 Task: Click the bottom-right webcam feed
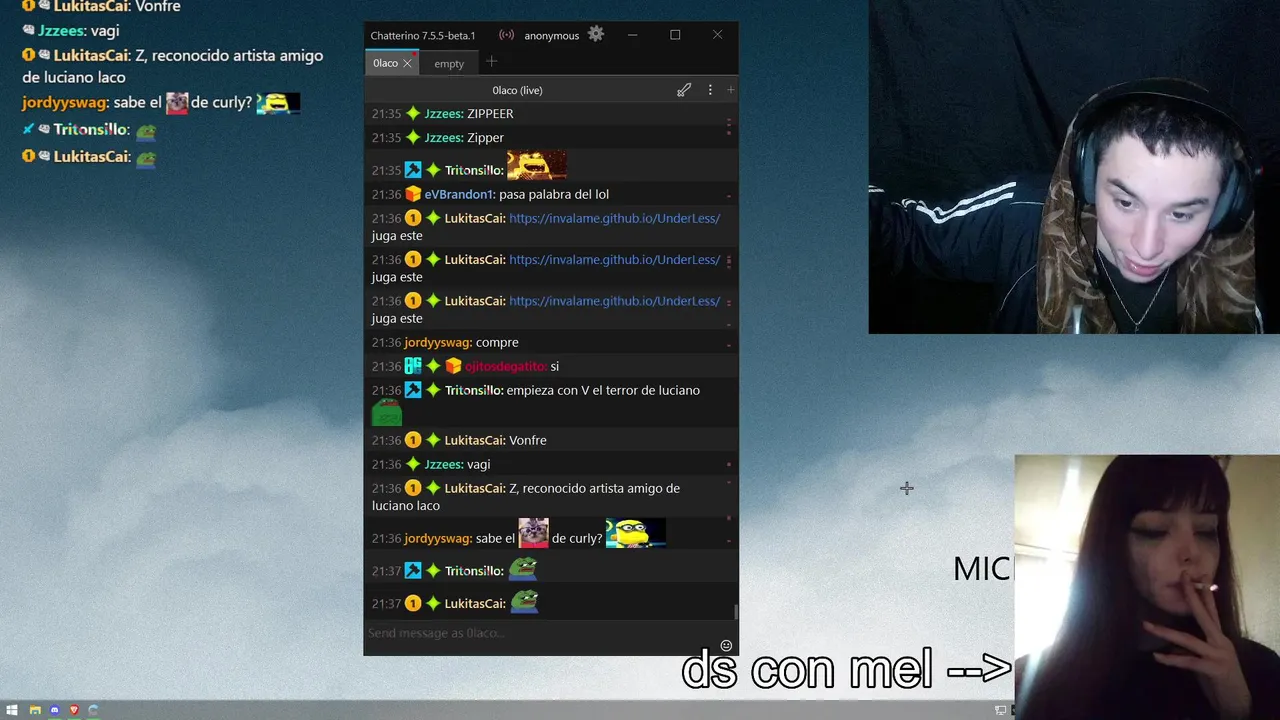[x=1147, y=587]
